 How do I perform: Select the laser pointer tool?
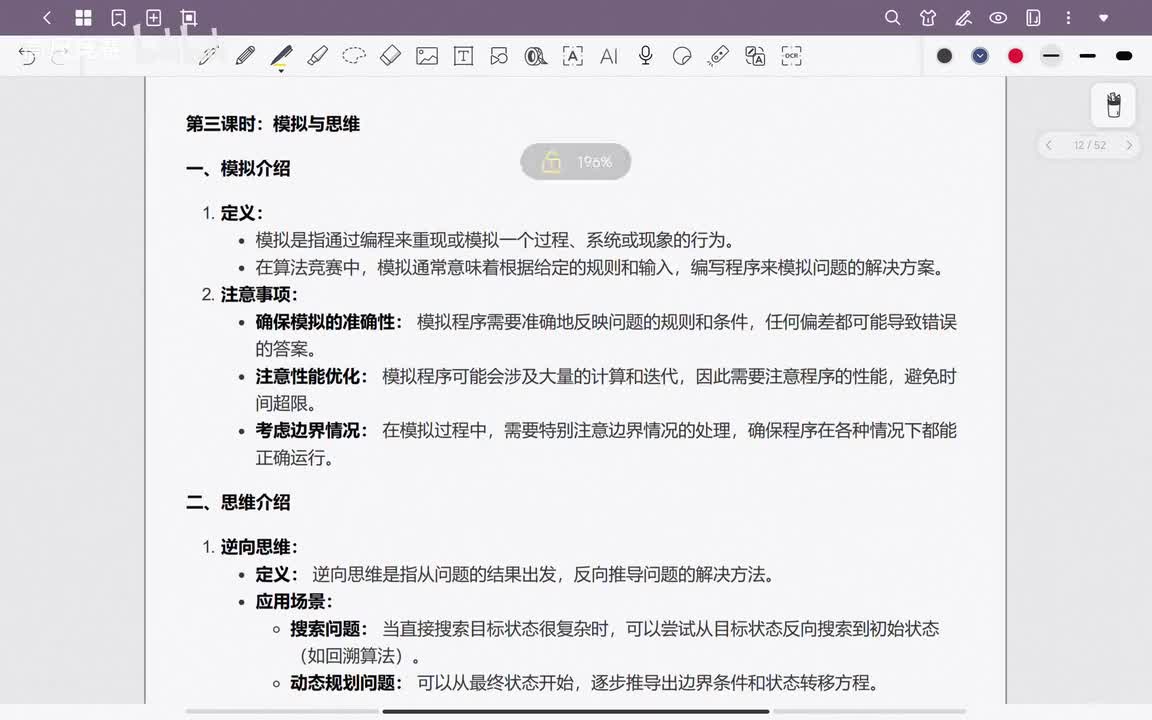(718, 56)
